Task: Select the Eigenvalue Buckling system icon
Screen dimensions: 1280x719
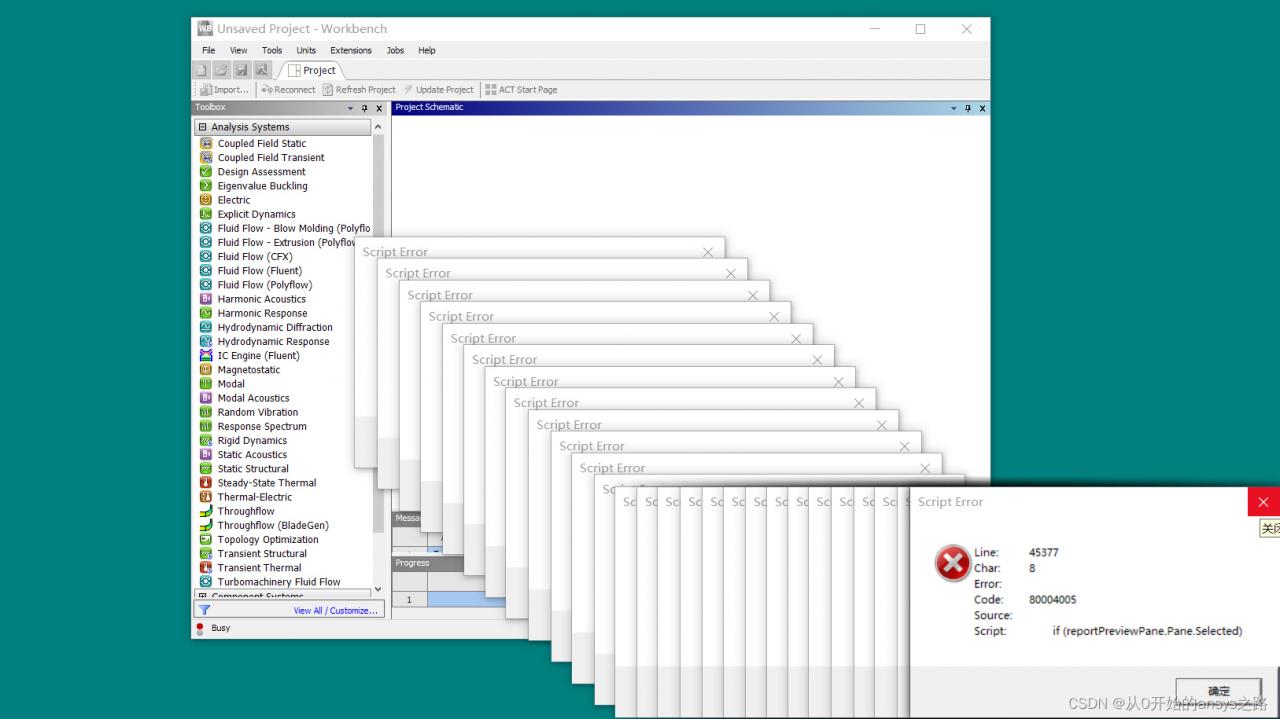Action: click(206, 185)
